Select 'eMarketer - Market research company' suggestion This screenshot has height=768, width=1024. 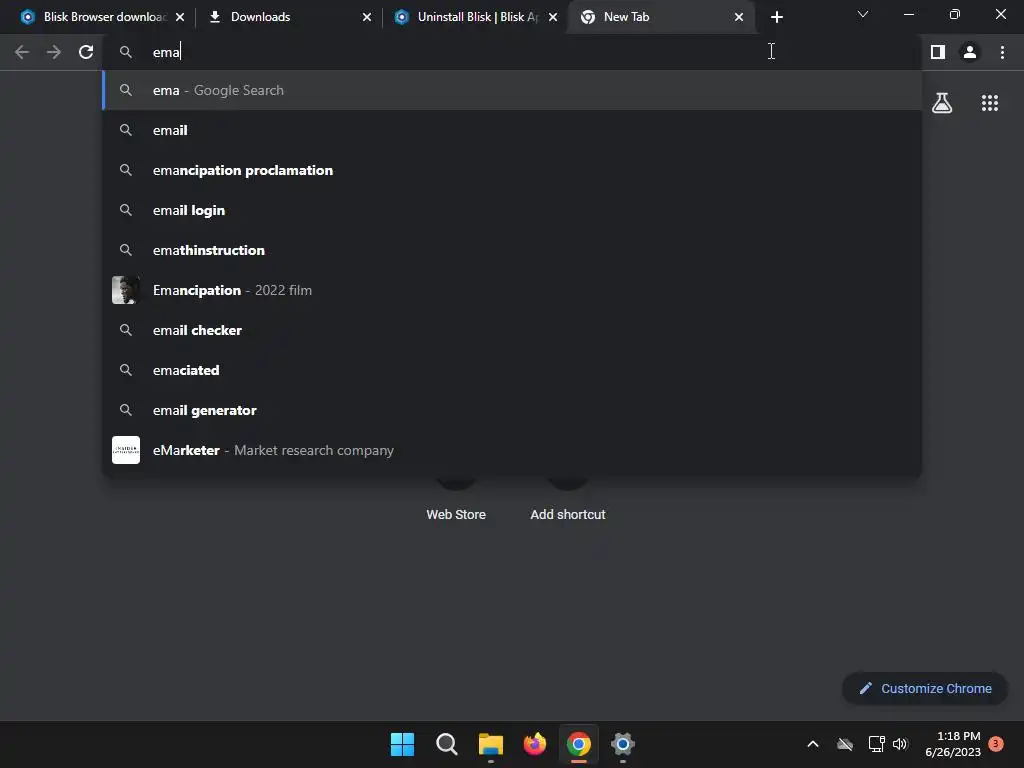[x=512, y=450]
